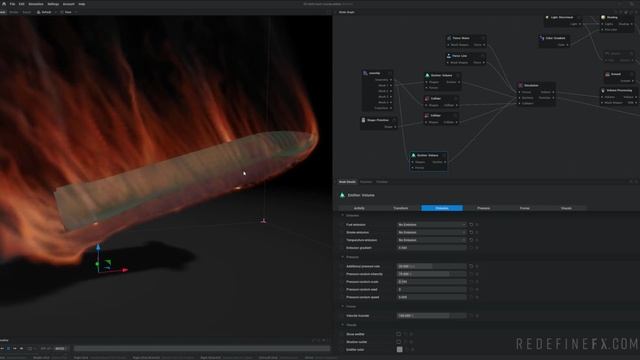Screen dimensions: 640x360
Task: Collapse the Pressure section
Action: click(x=342, y=257)
